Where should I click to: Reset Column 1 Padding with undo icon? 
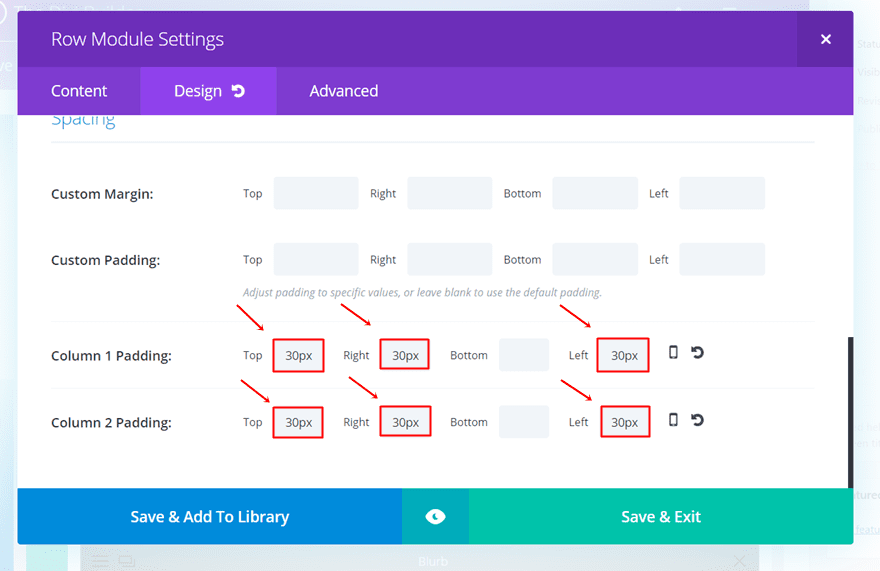(x=697, y=353)
